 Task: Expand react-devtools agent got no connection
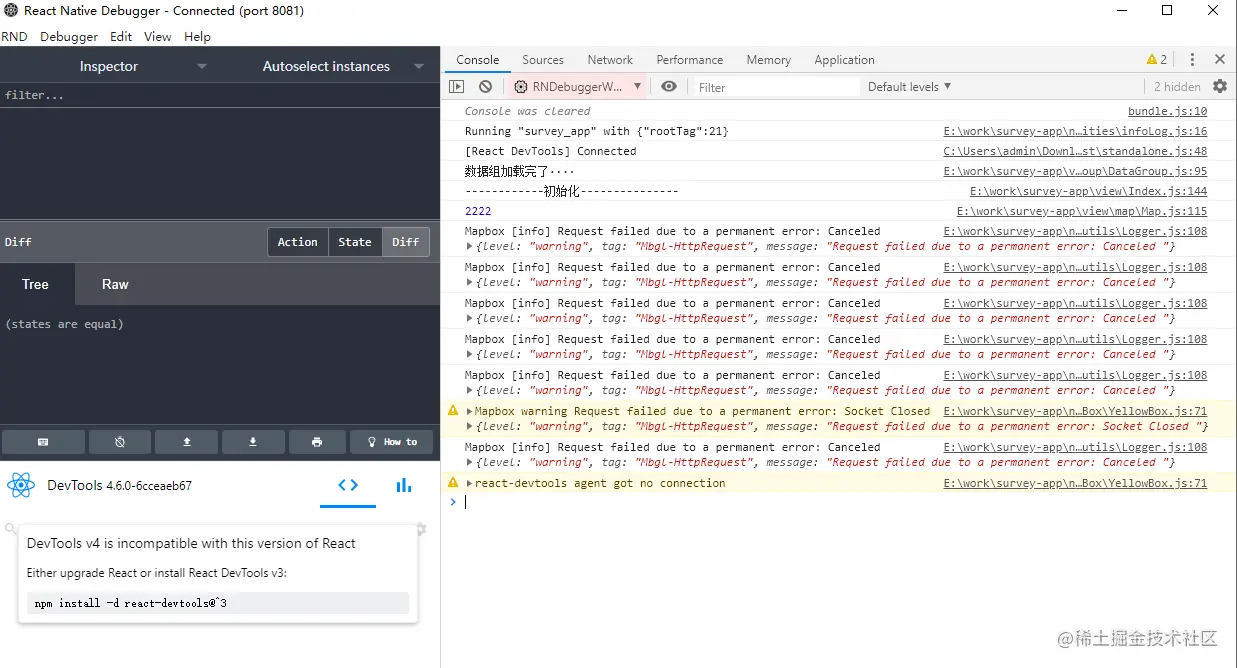(x=470, y=483)
